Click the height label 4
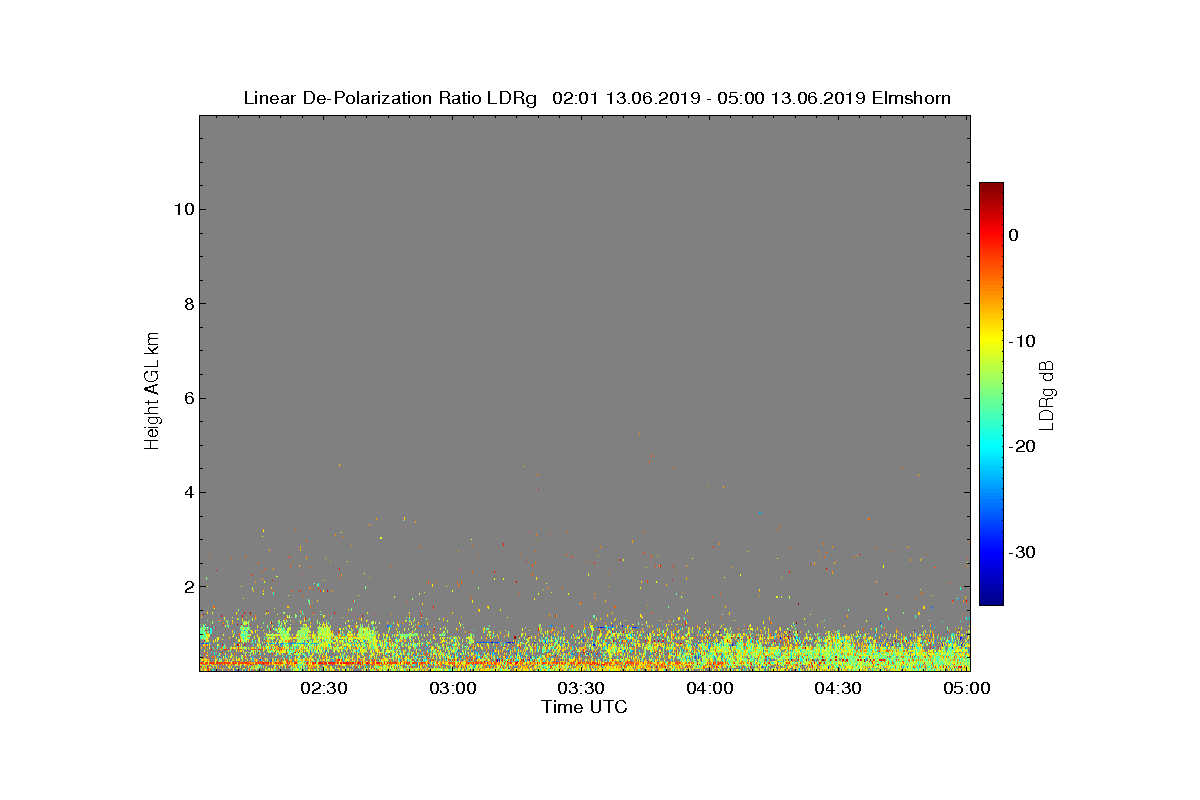 pyautogui.click(x=188, y=492)
